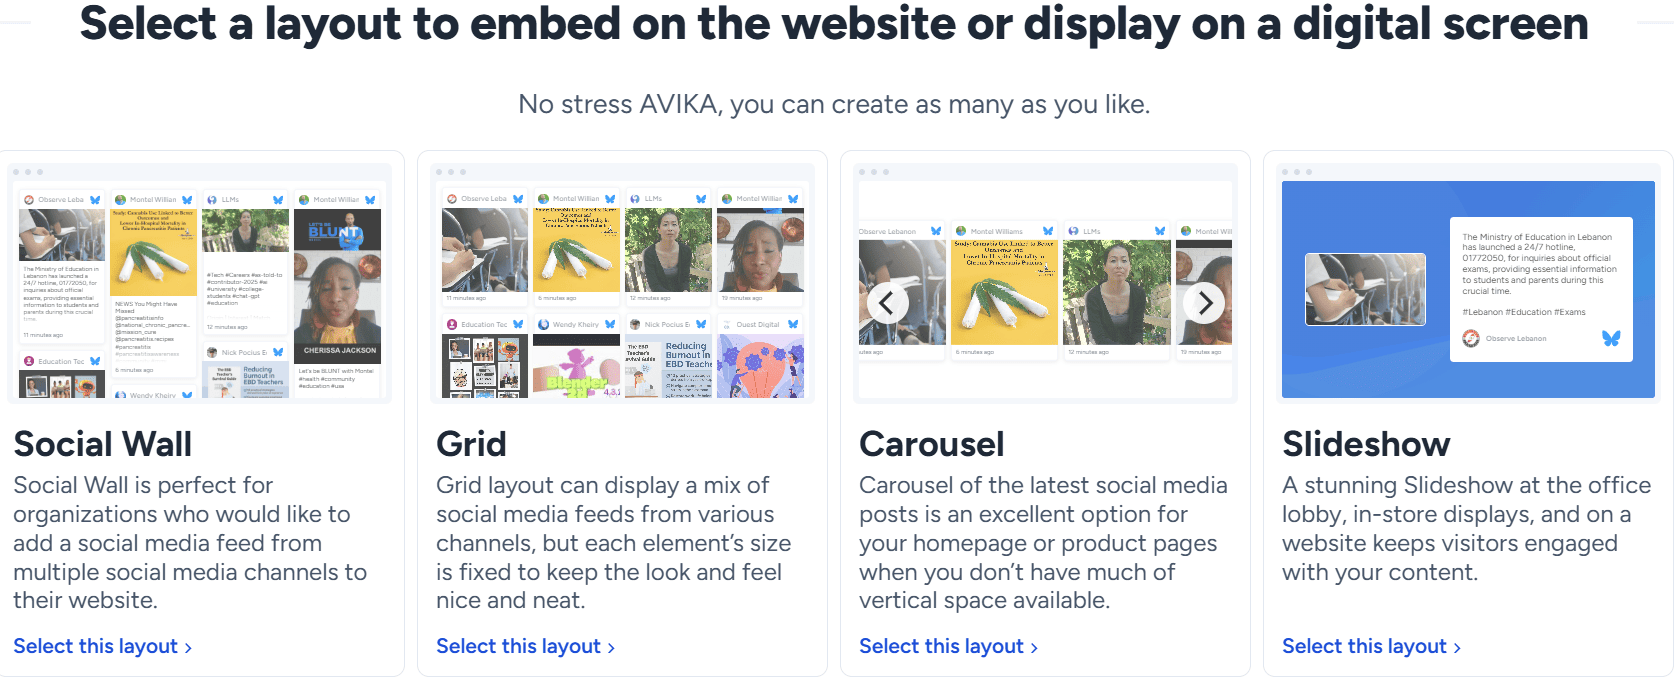This screenshot has width=1676, height=685.
Task: Click the Observe Lebanon avatar in Slideshow preview
Action: pyautogui.click(x=1471, y=339)
